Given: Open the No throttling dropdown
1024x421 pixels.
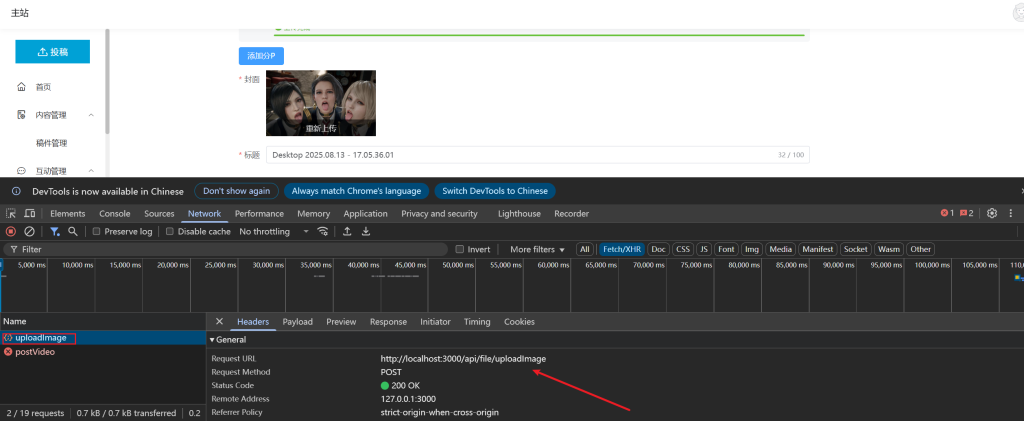Looking at the screenshot, I should (271, 232).
